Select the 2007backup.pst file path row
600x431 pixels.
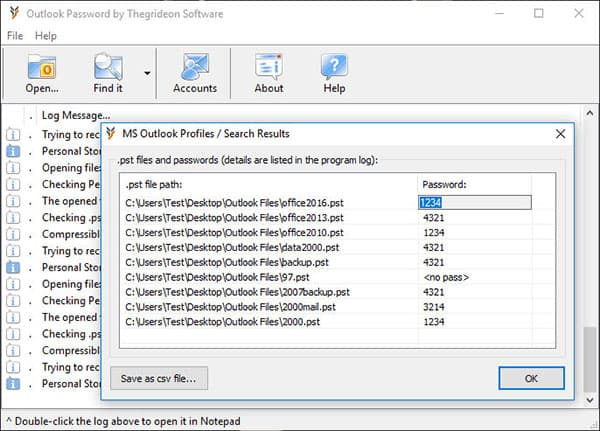coord(237,292)
